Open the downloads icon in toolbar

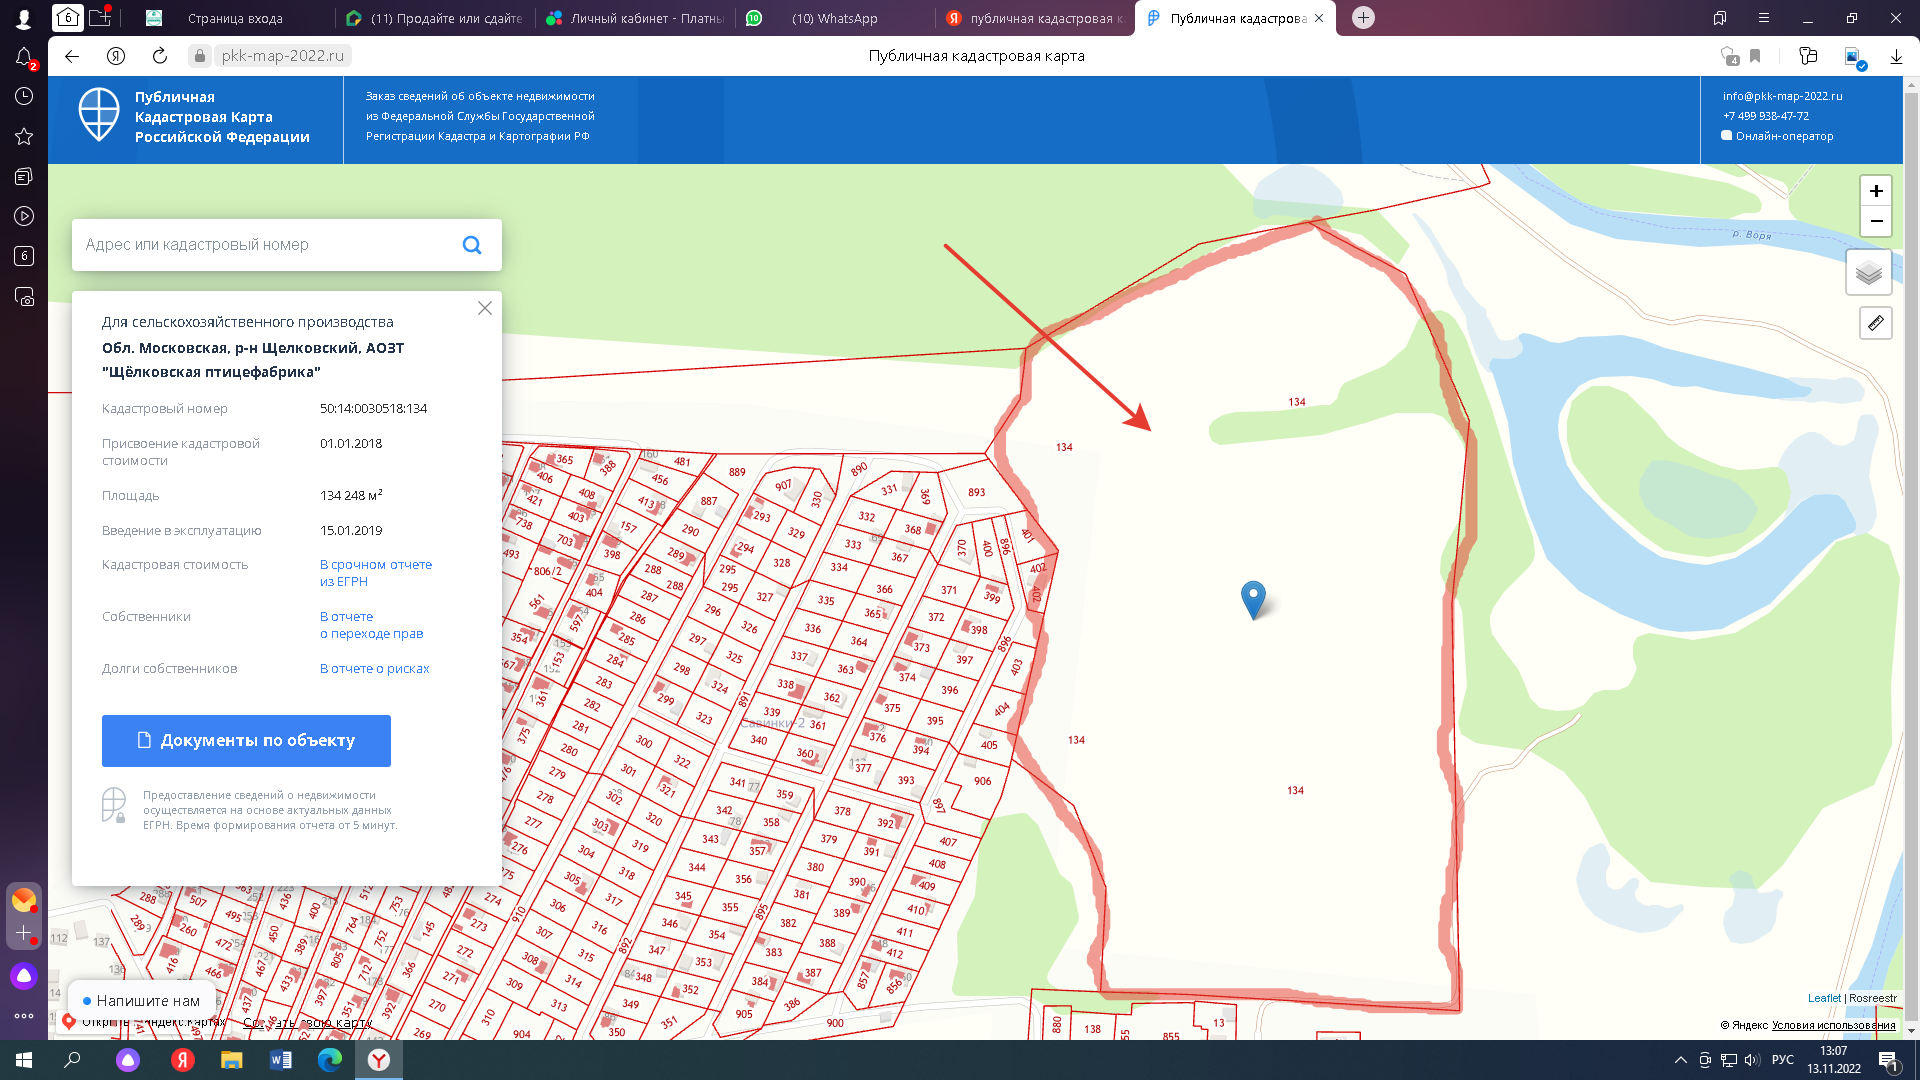point(1896,56)
